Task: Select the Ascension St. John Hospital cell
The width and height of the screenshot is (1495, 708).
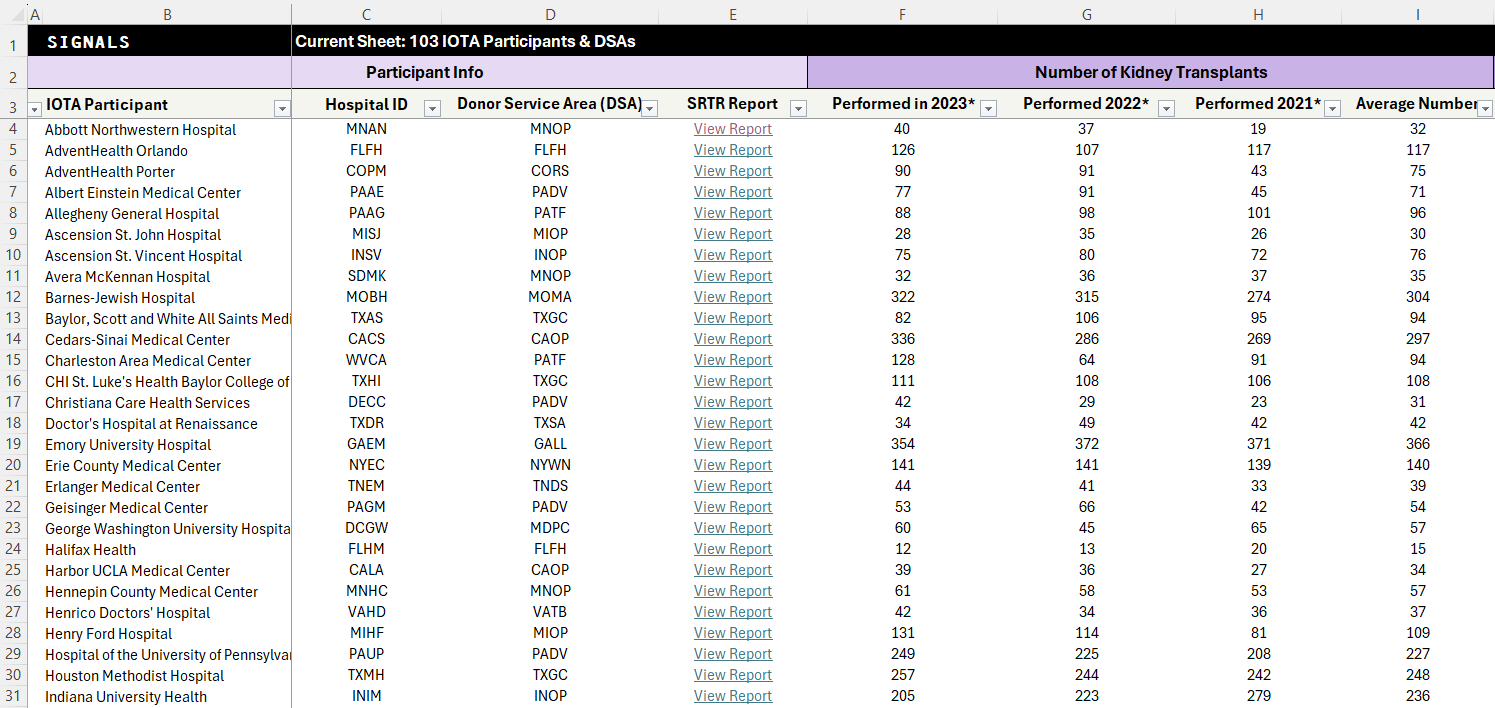Action: tap(167, 235)
